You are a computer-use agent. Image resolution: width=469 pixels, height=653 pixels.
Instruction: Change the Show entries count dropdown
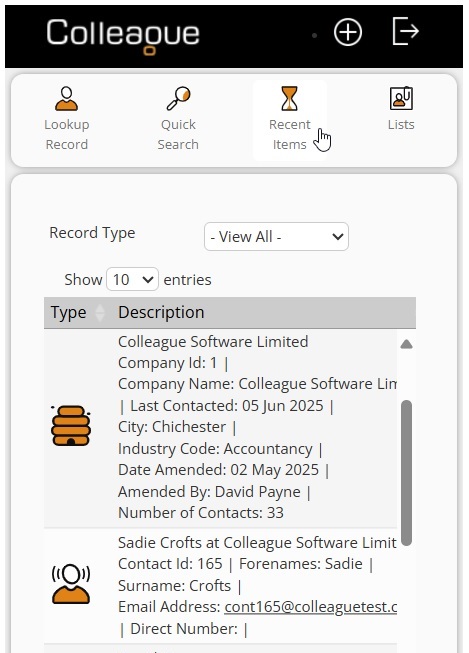[x=132, y=279]
